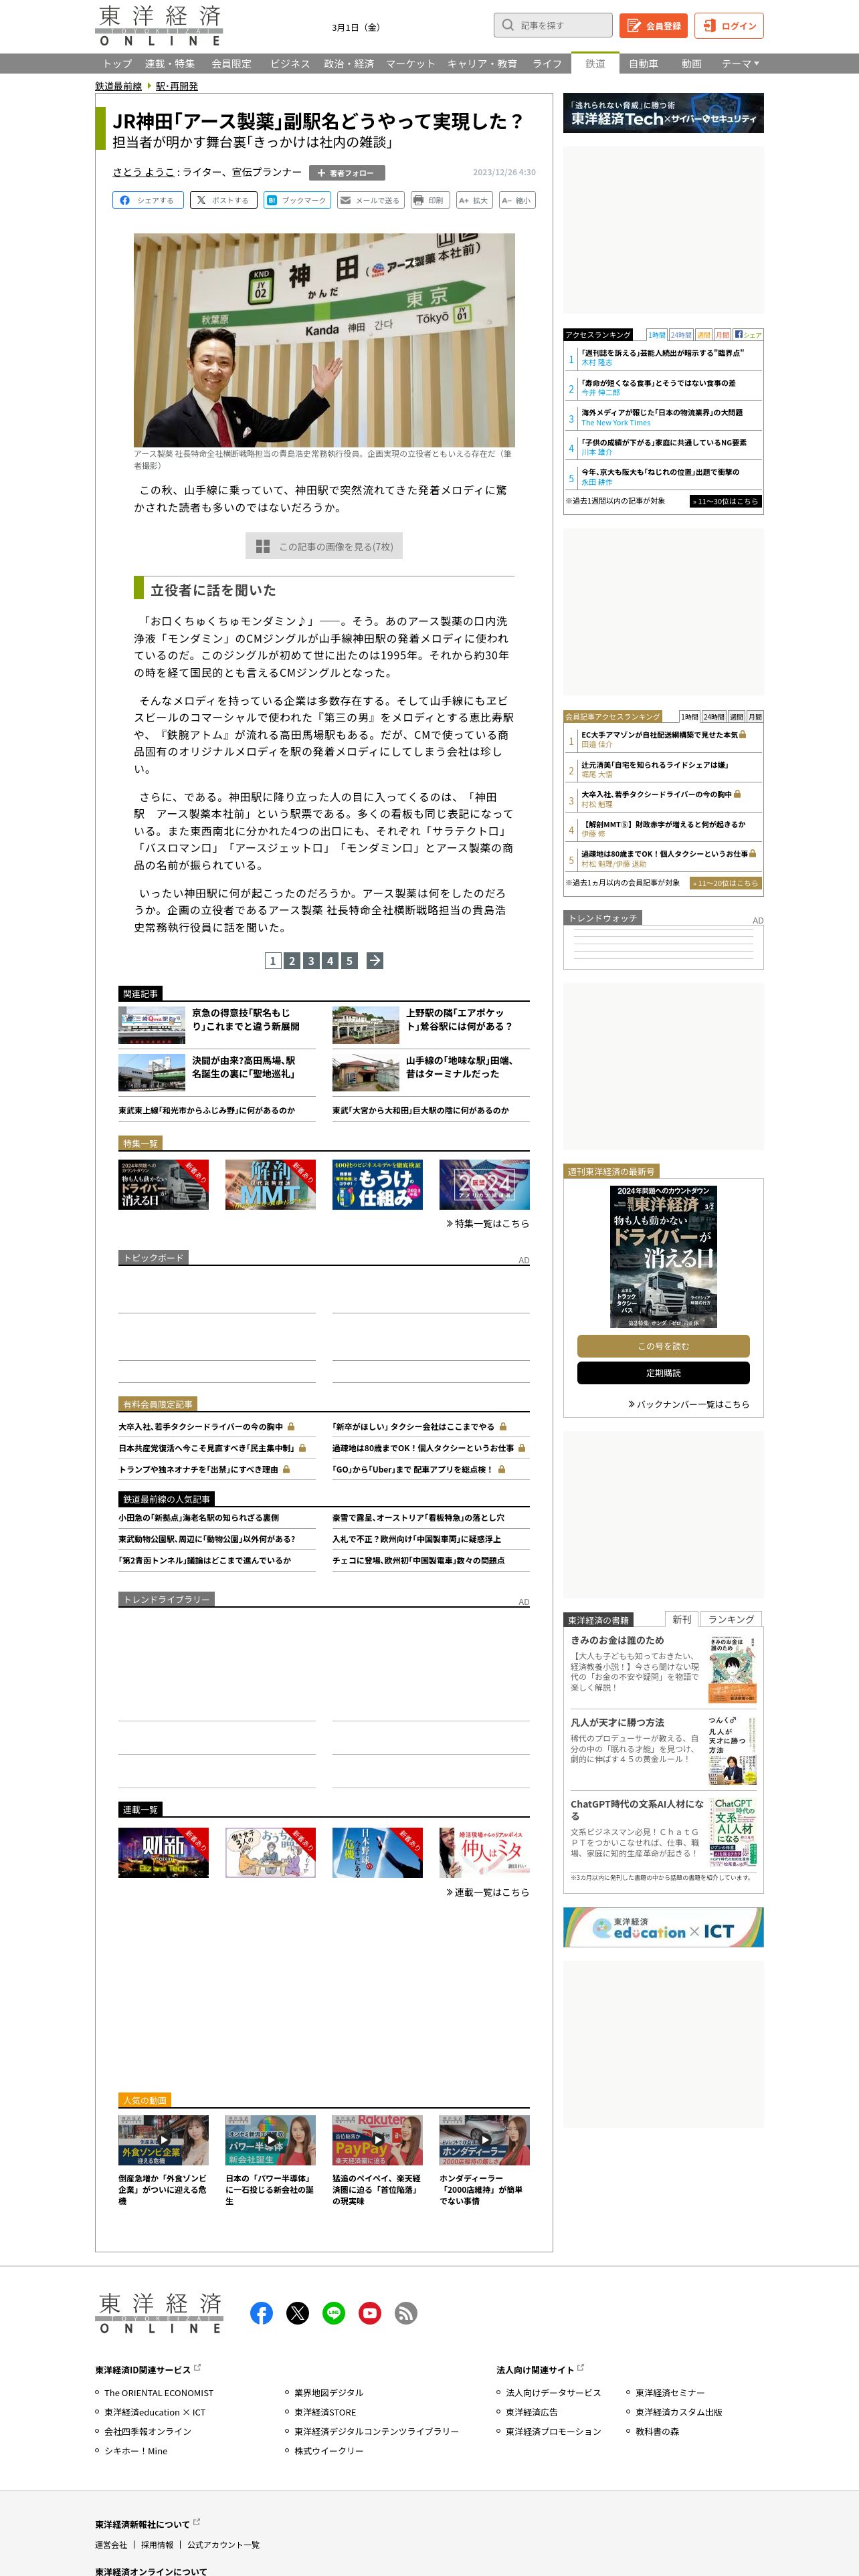859x2576 pixels.
Task: Open the 自動車 nav item
Action: tap(643, 64)
